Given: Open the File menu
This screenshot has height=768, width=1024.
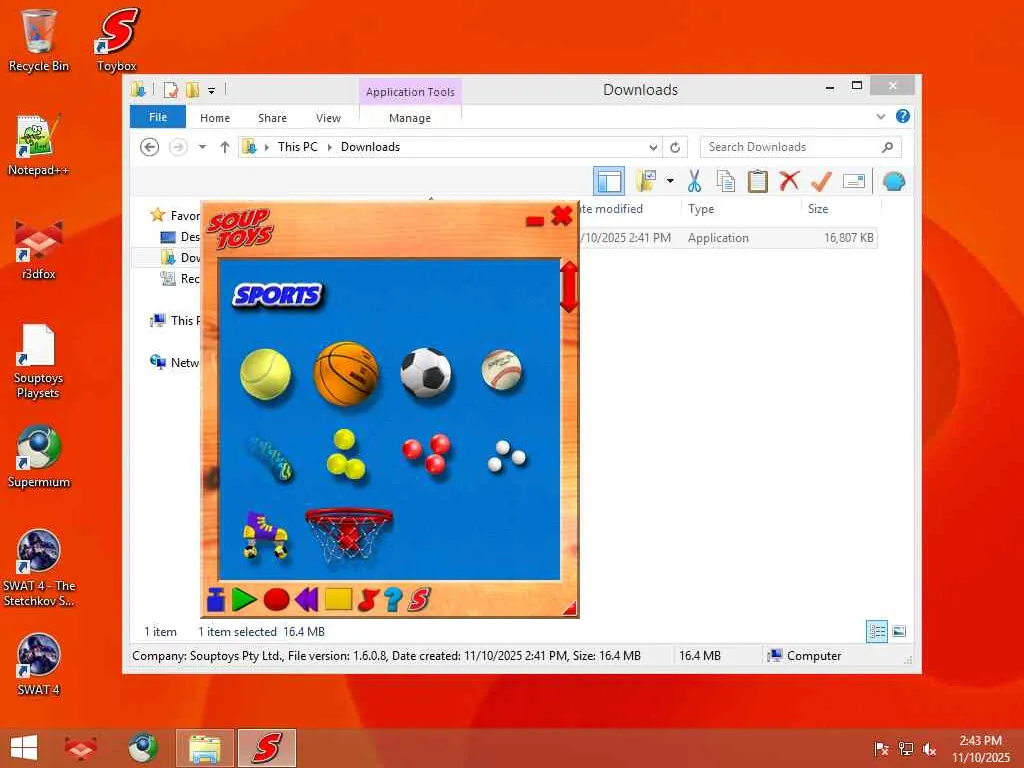Looking at the screenshot, I should pyautogui.click(x=158, y=117).
